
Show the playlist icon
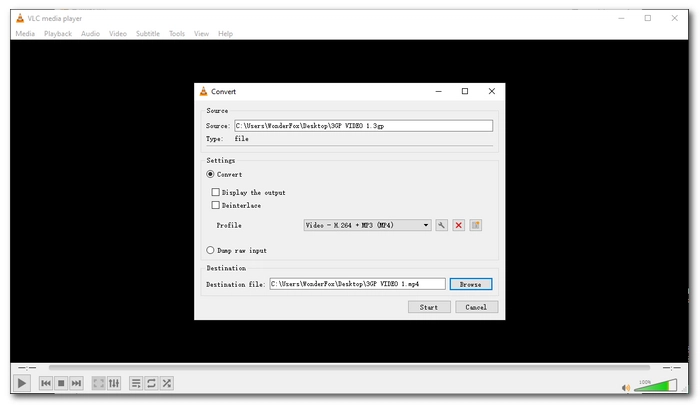(136, 383)
